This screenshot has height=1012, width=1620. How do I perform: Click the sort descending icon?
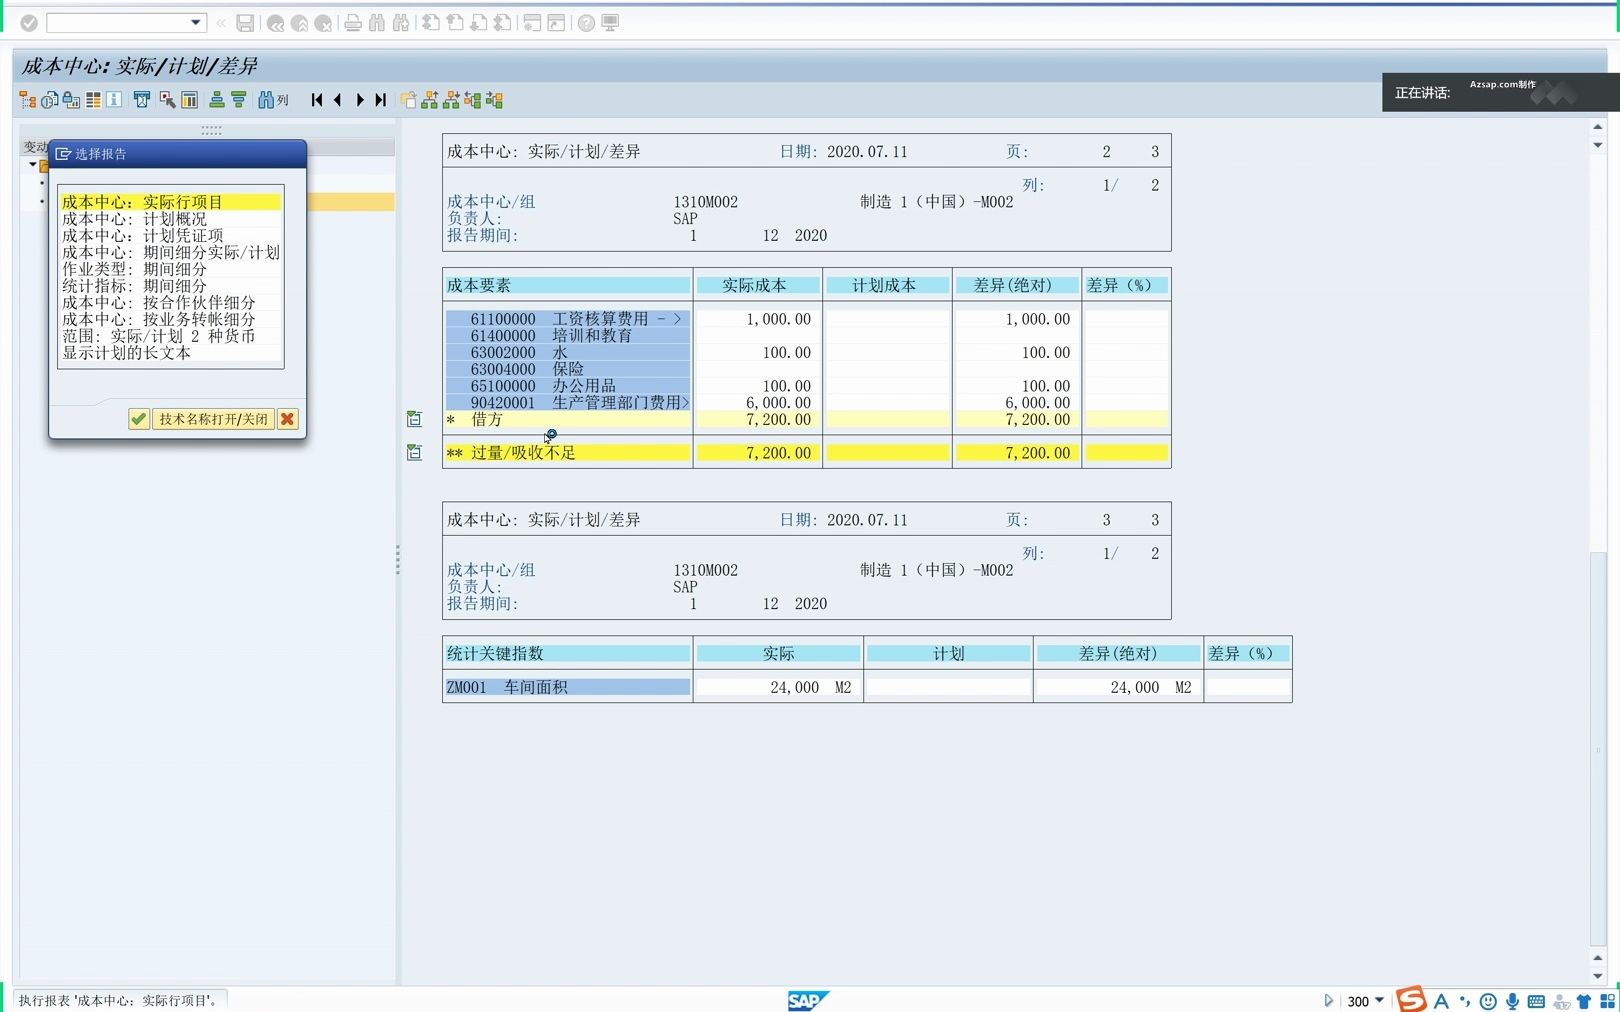click(x=239, y=100)
